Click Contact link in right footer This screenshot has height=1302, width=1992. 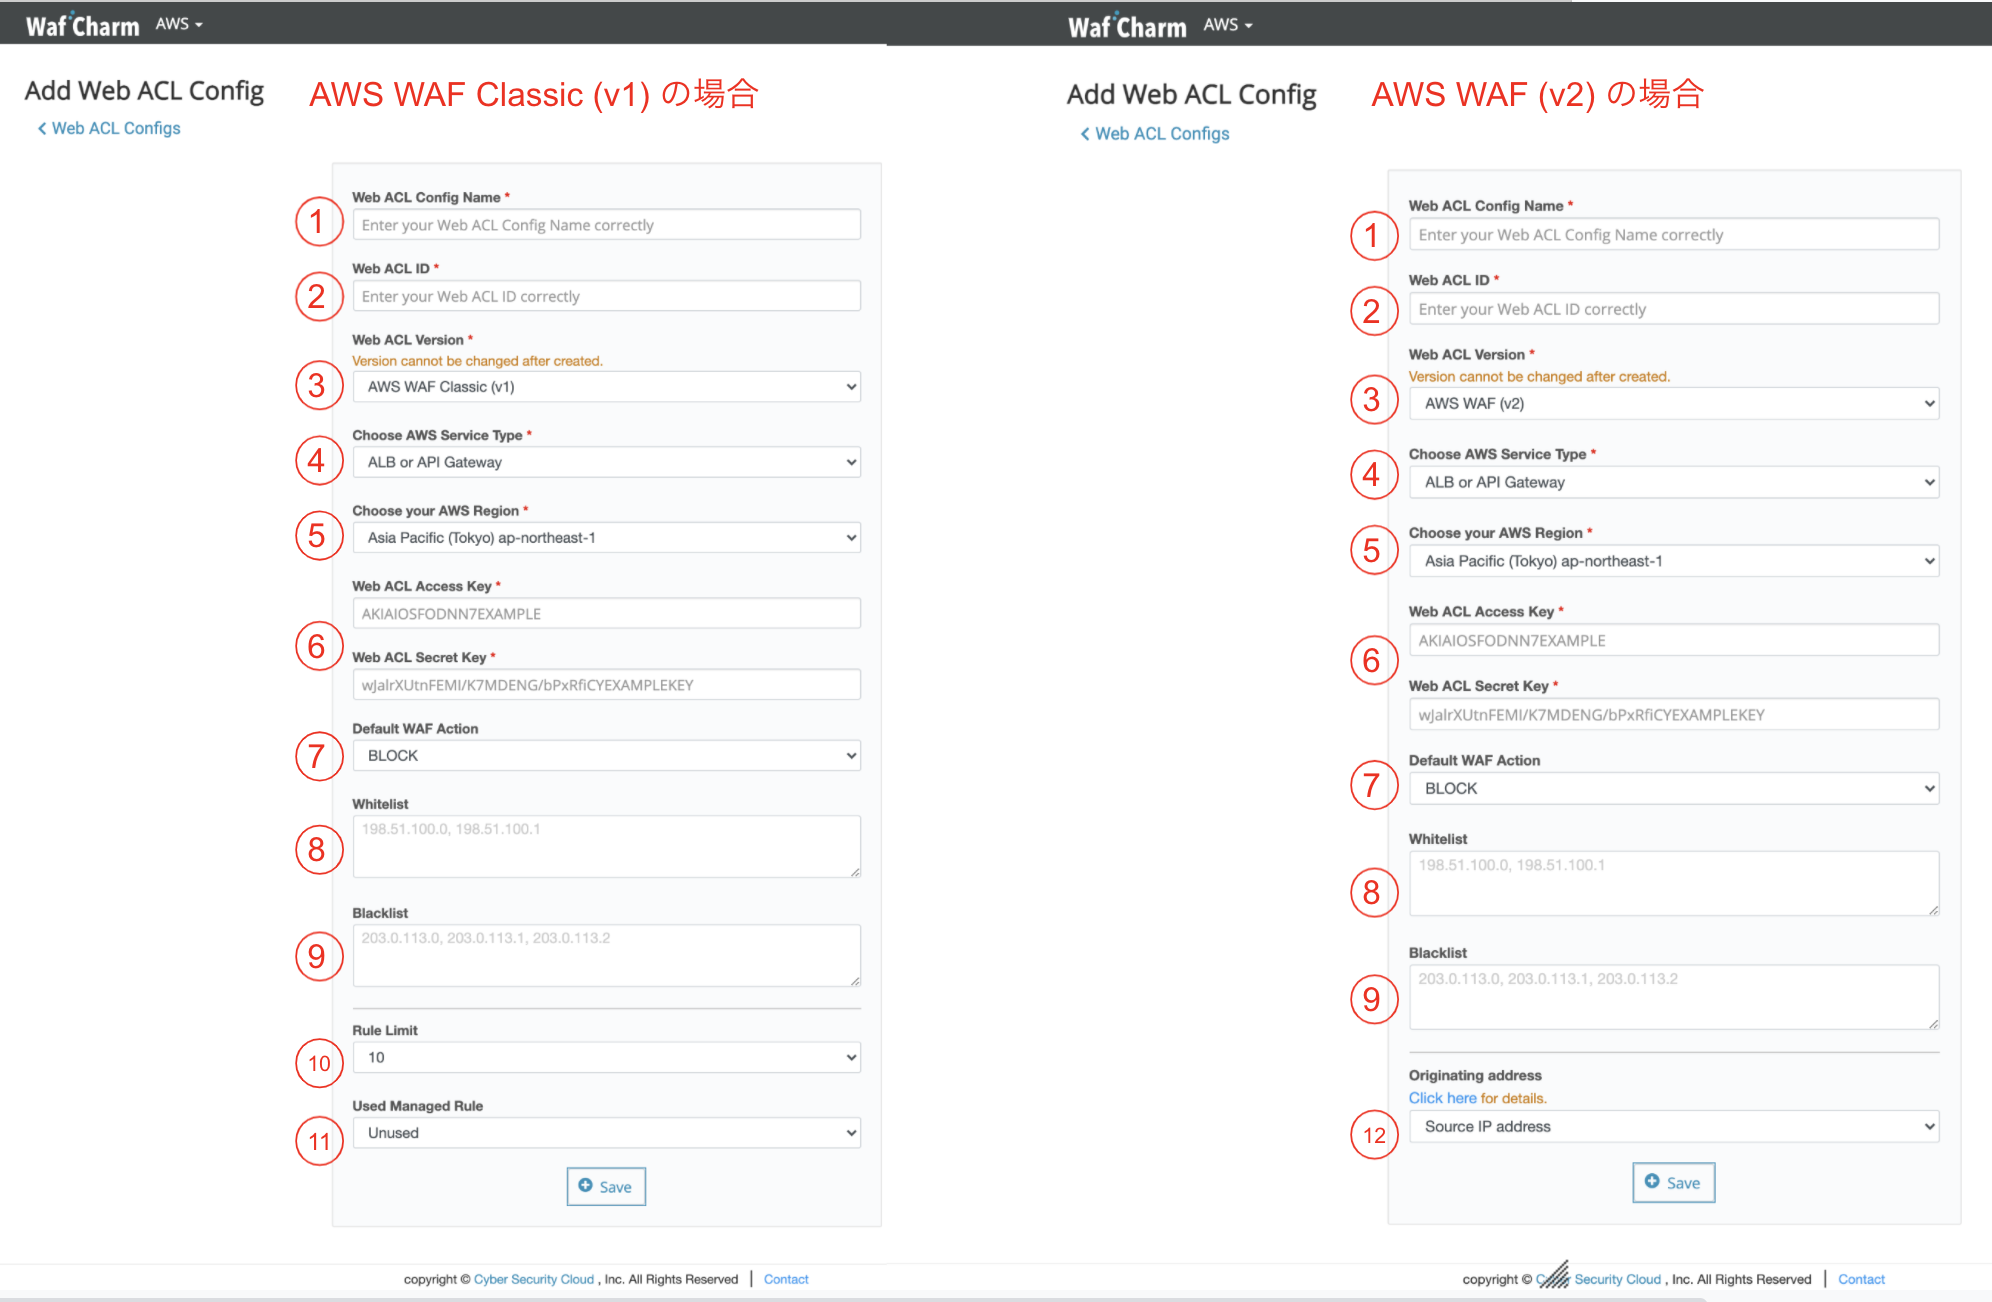[x=1860, y=1279]
